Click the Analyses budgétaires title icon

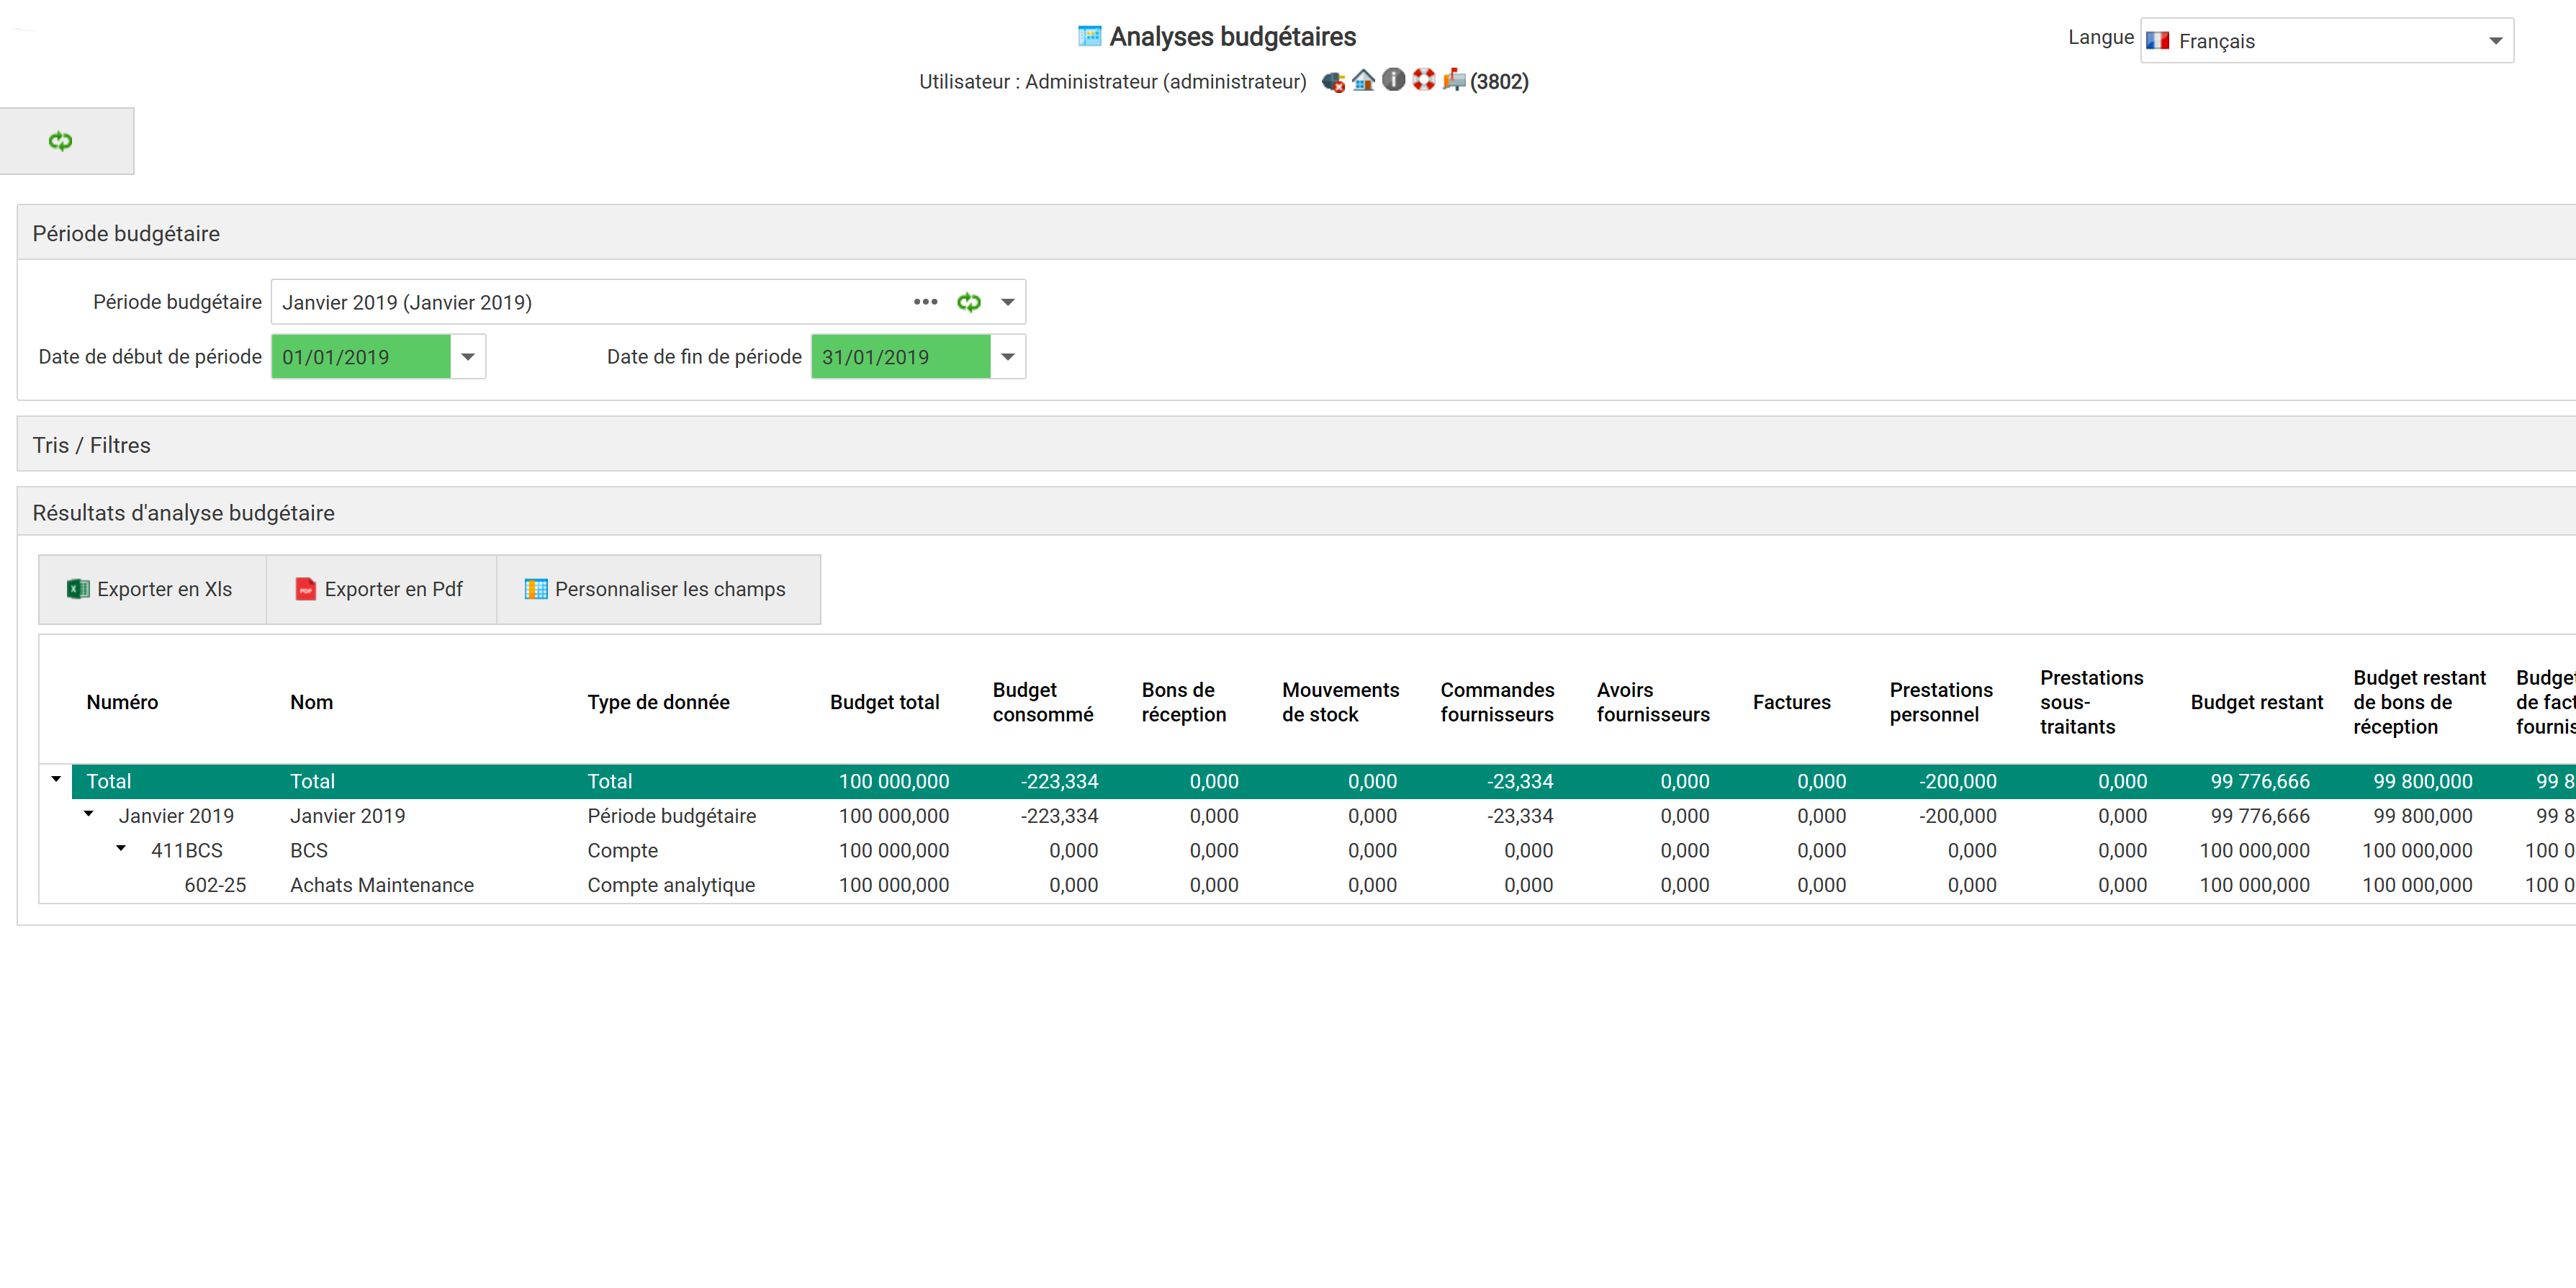pyautogui.click(x=1089, y=36)
